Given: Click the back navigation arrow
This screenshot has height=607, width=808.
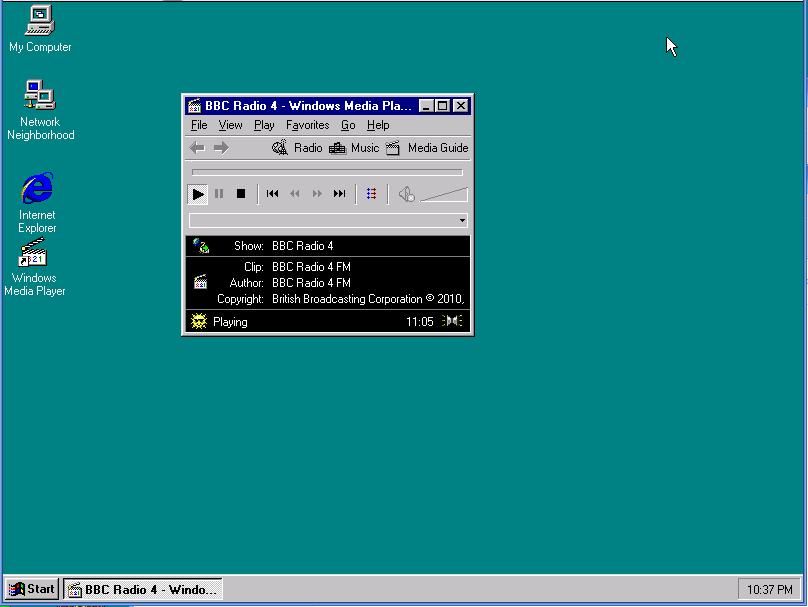Looking at the screenshot, I should click(x=196, y=147).
